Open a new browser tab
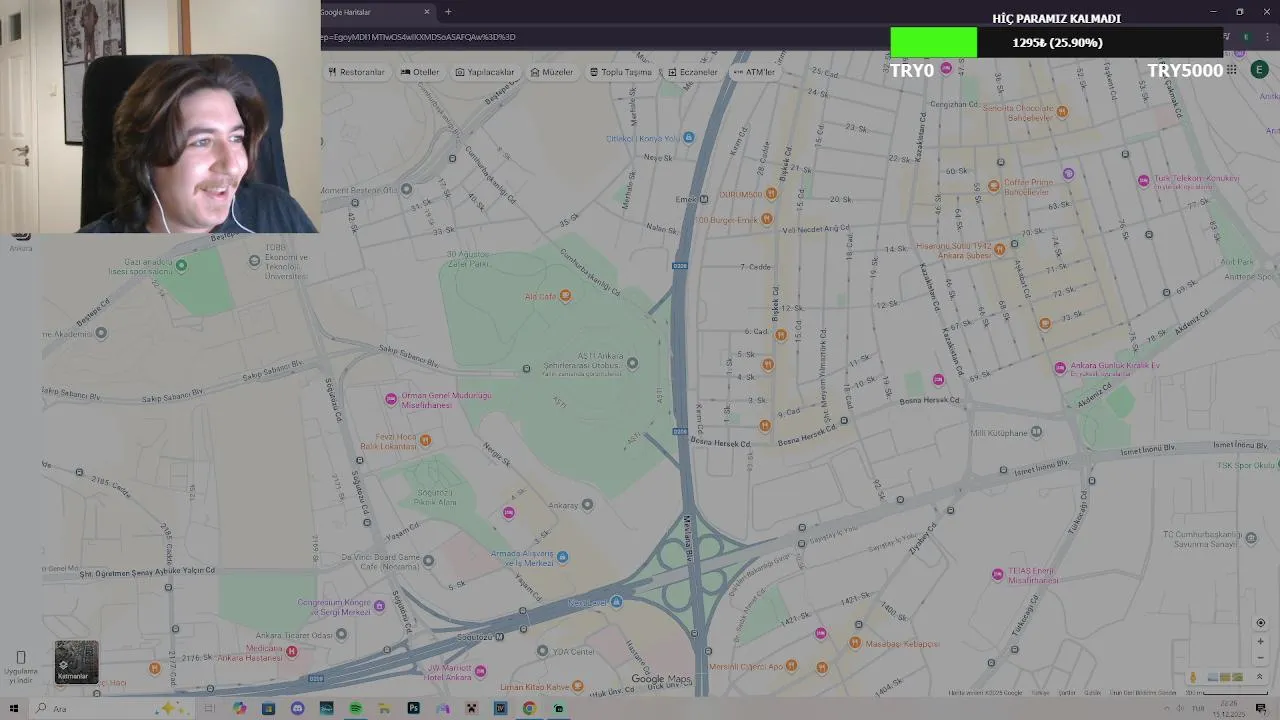The height and width of the screenshot is (720, 1280). (448, 12)
